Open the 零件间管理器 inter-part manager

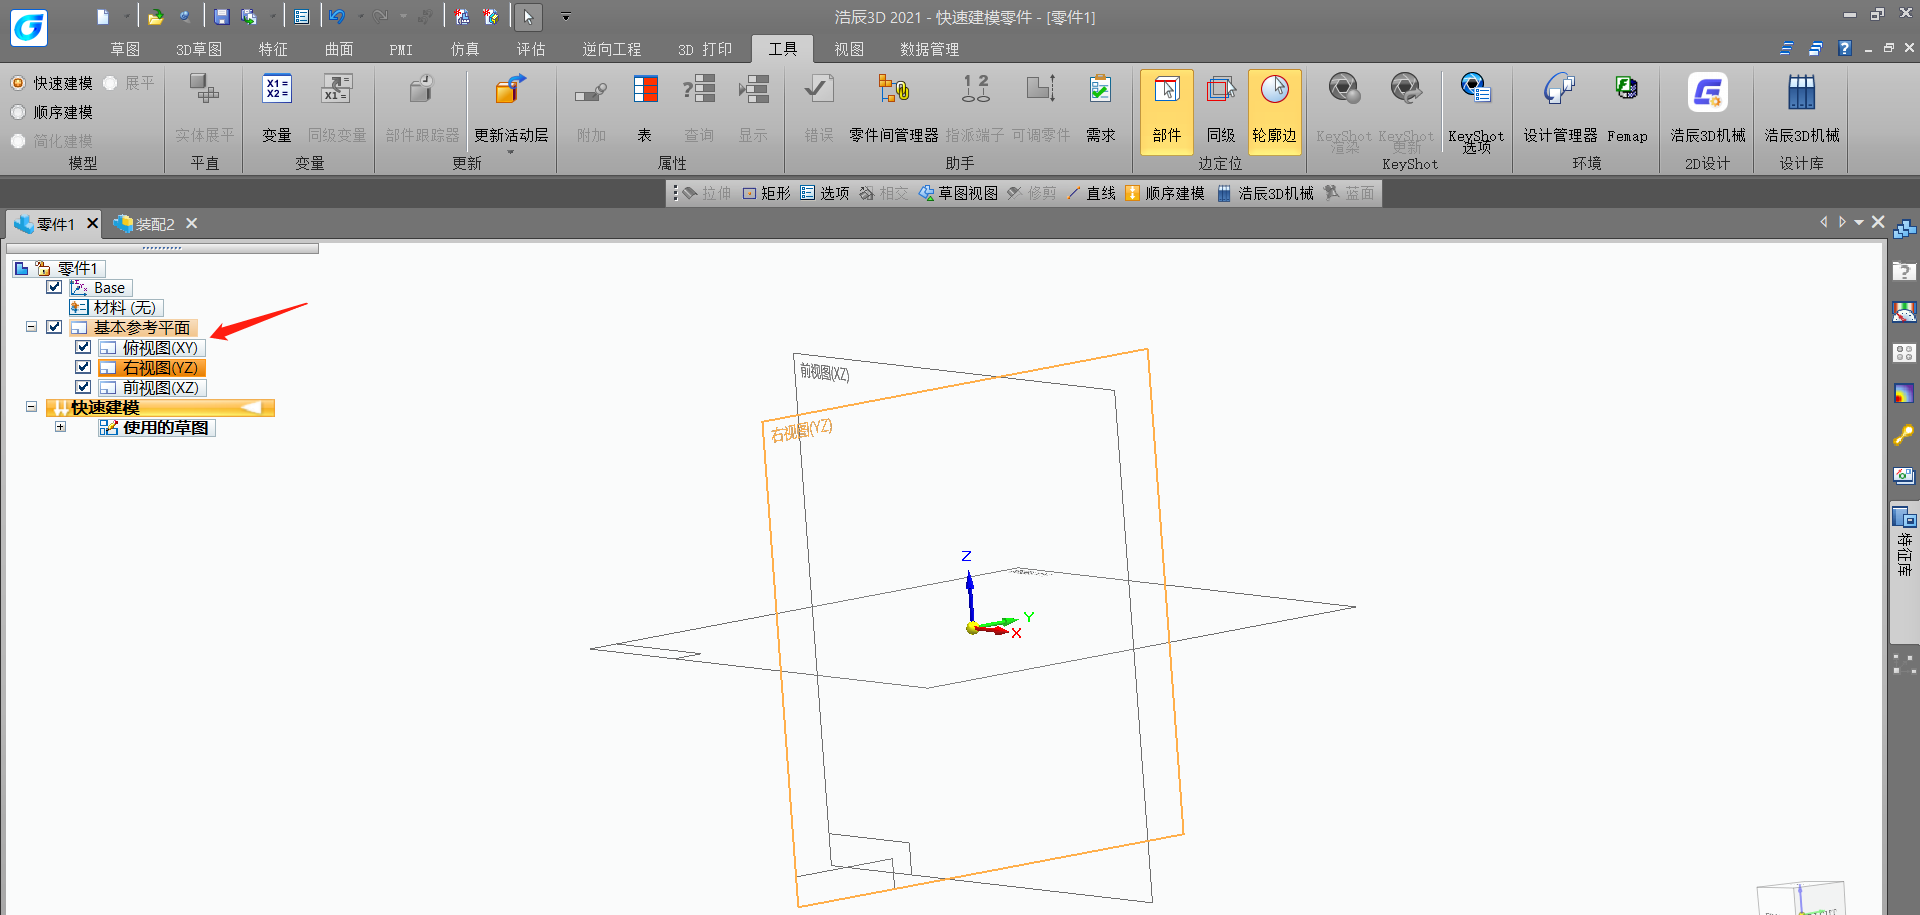893,108
